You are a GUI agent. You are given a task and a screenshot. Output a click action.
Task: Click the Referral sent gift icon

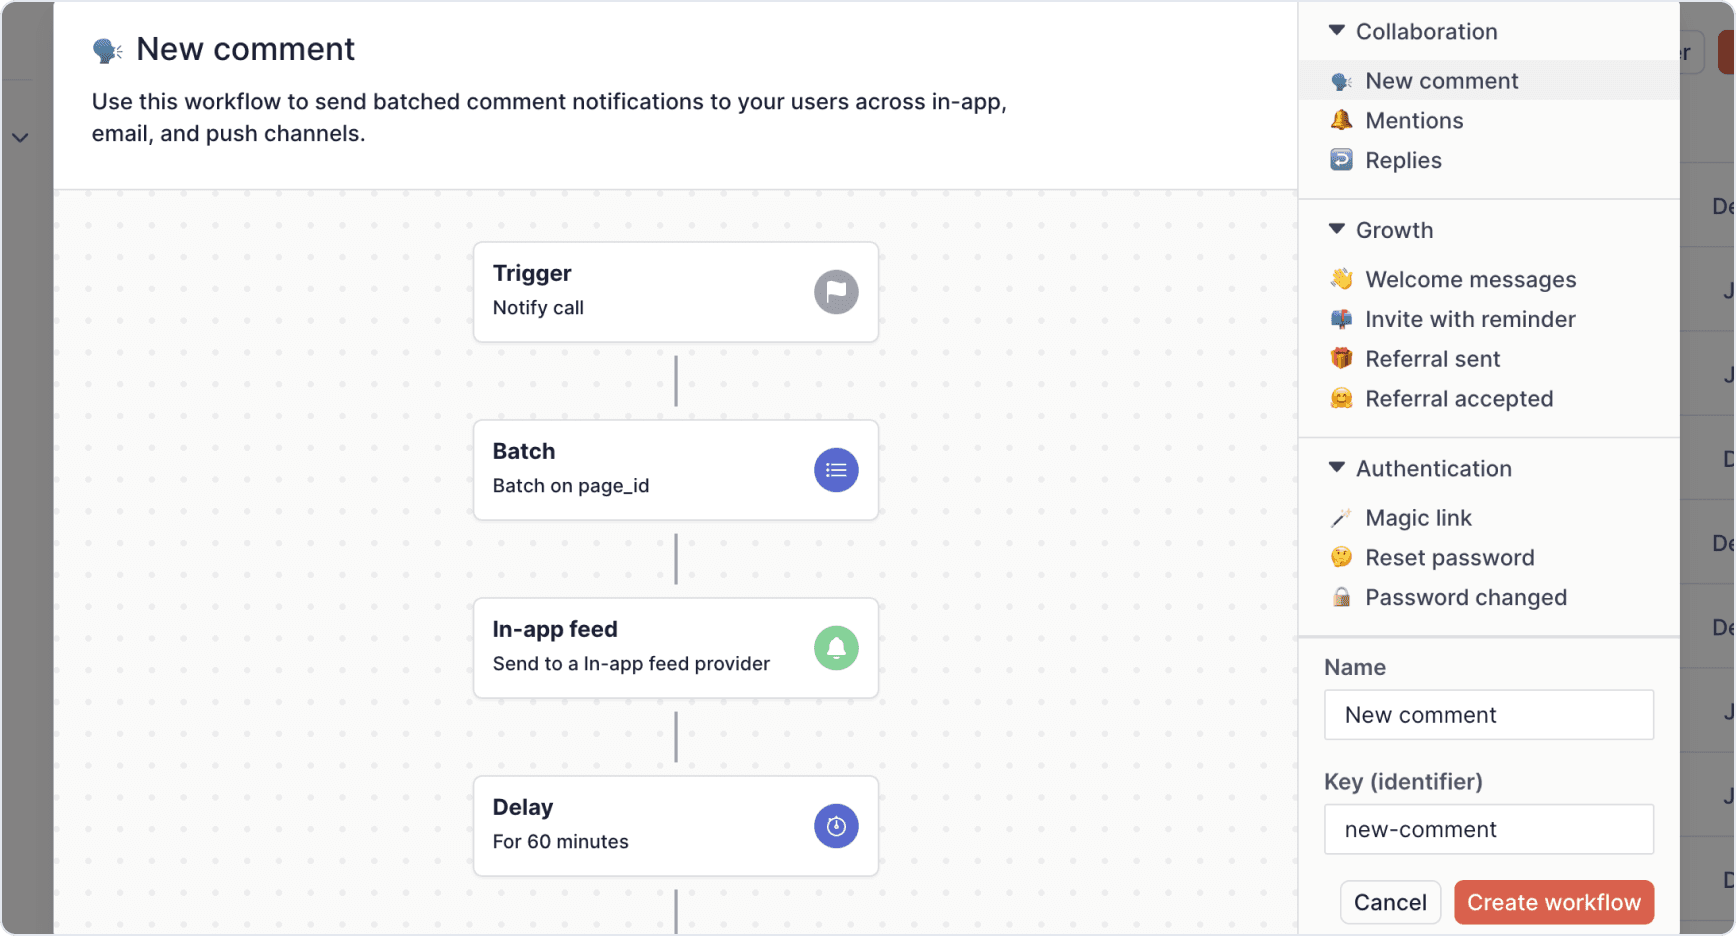pyautogui.click(x=1341, y=359)
